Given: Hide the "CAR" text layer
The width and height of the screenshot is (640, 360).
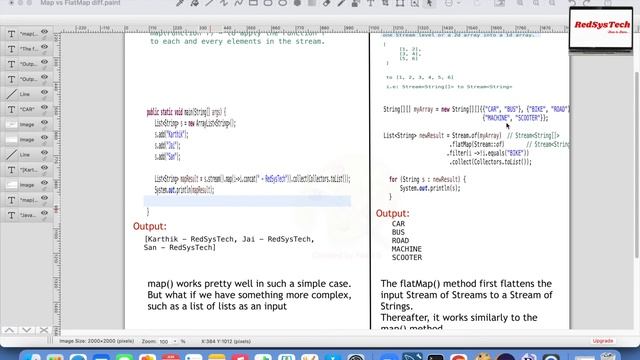Looking at the screenshot, I should pos(44,108).
